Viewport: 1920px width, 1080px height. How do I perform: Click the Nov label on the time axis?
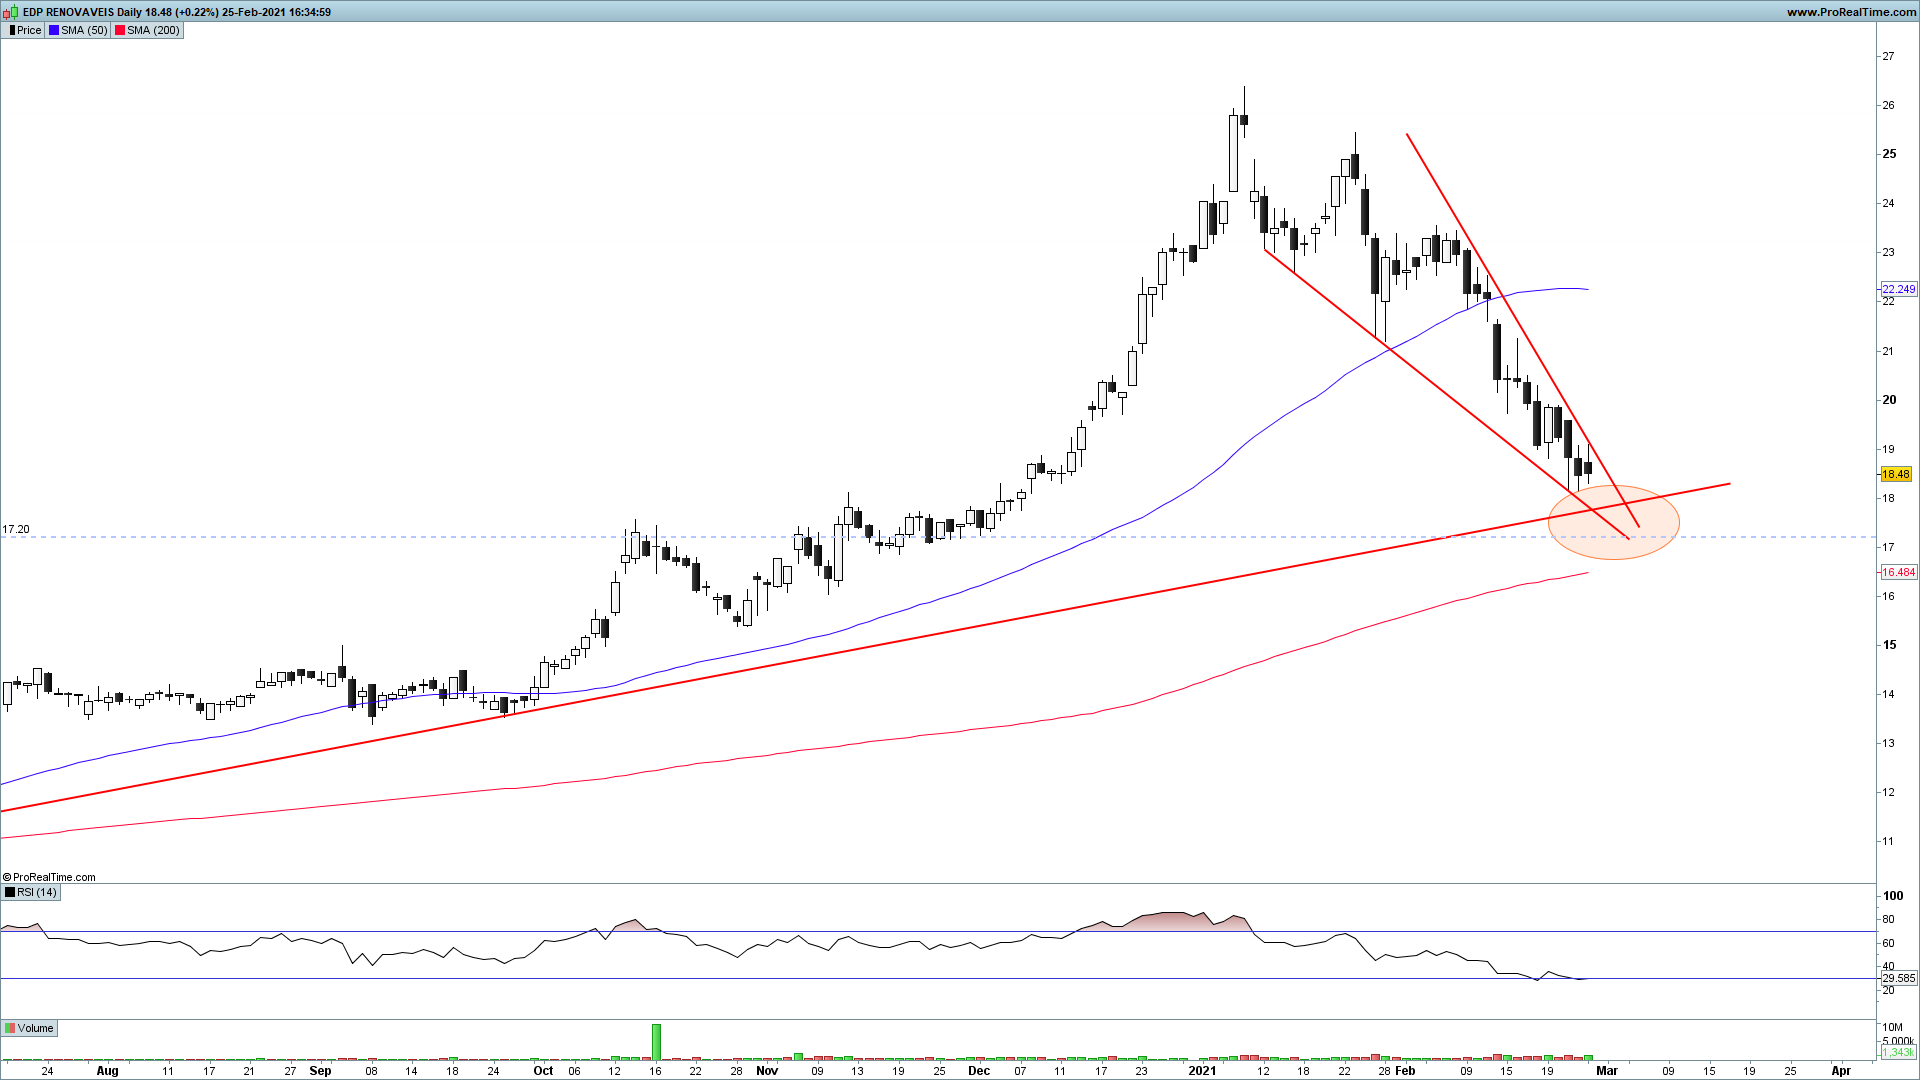point(767,1070)
